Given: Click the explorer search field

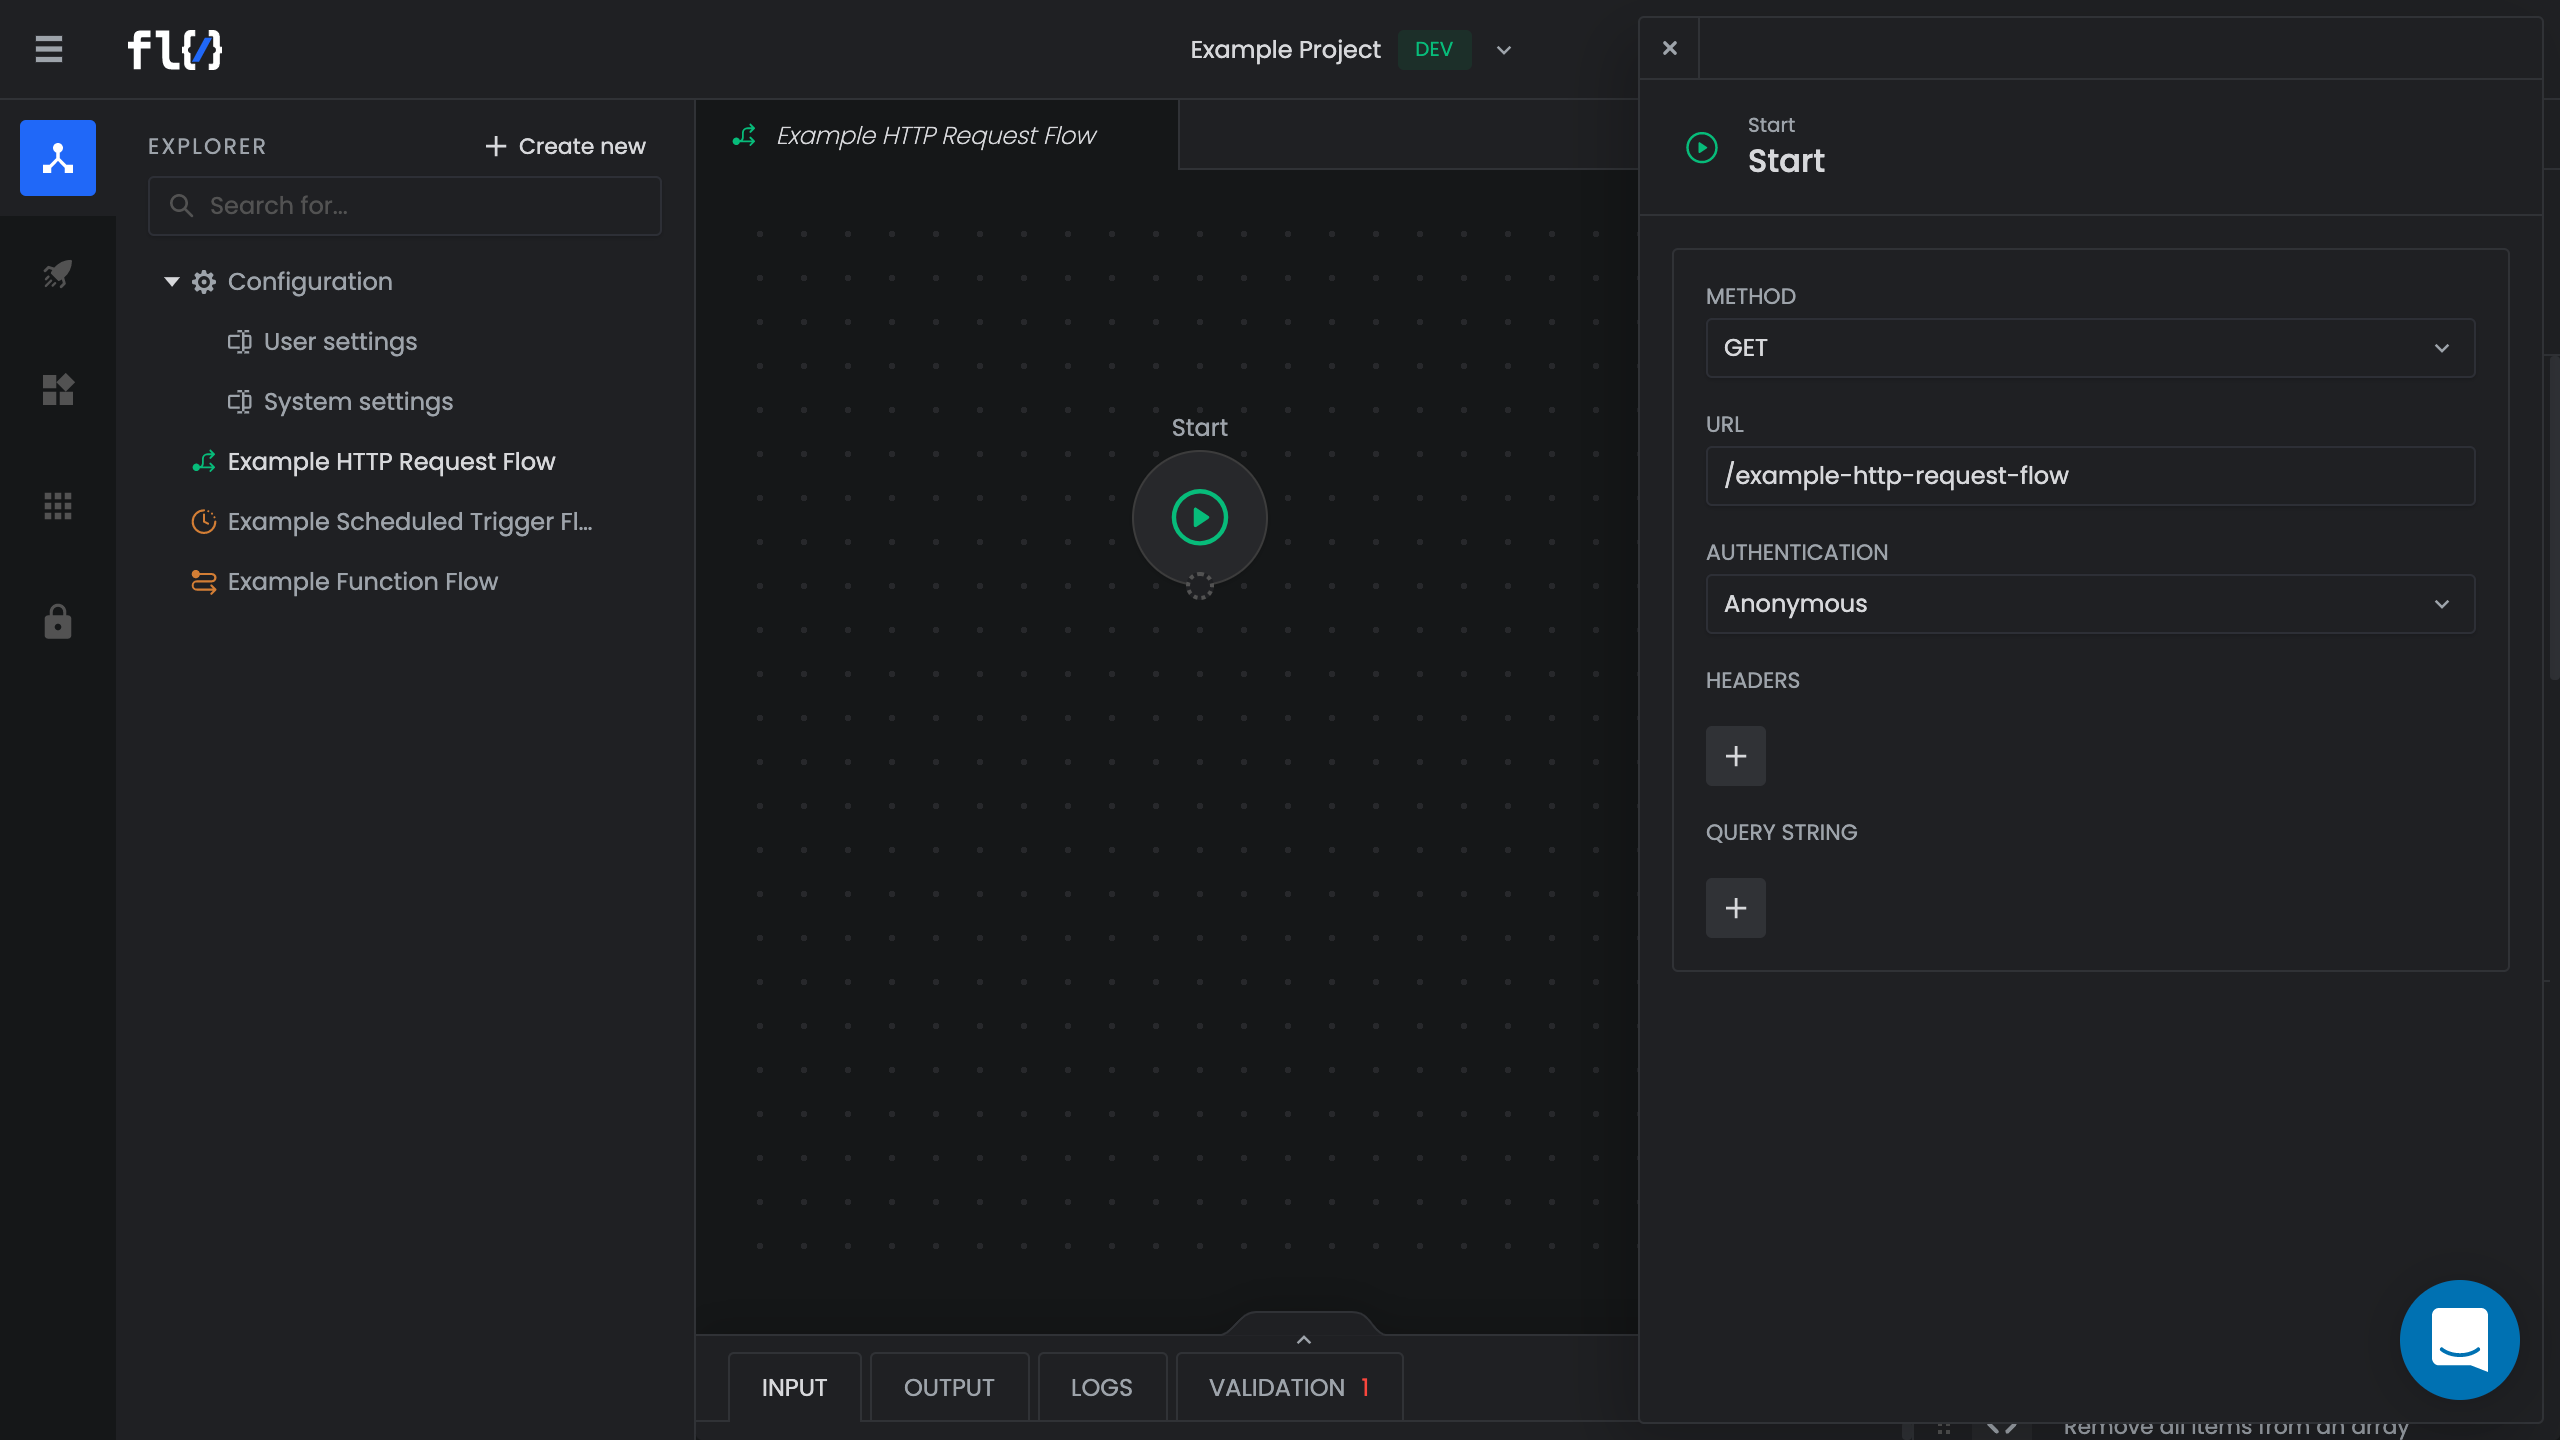Looking at the screenshot, I should click(x=405, y=206).
